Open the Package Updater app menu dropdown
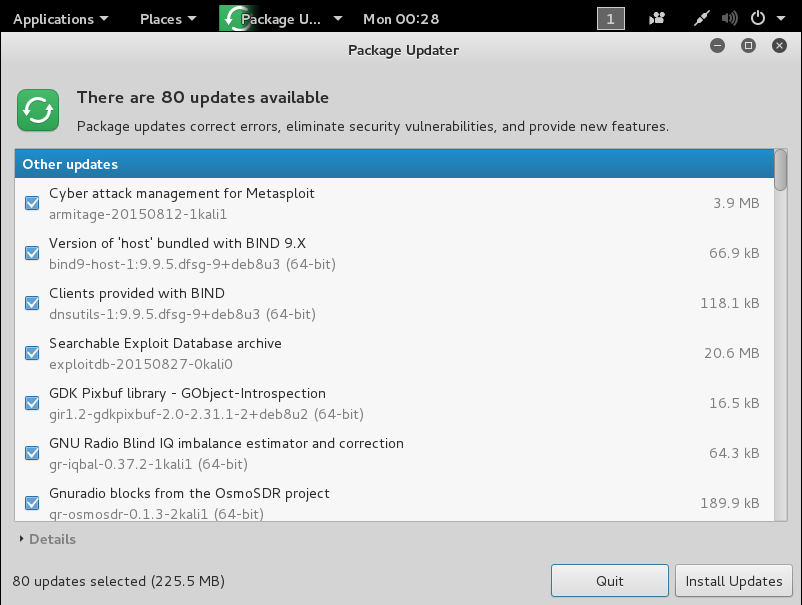 (x=338, y=19)
